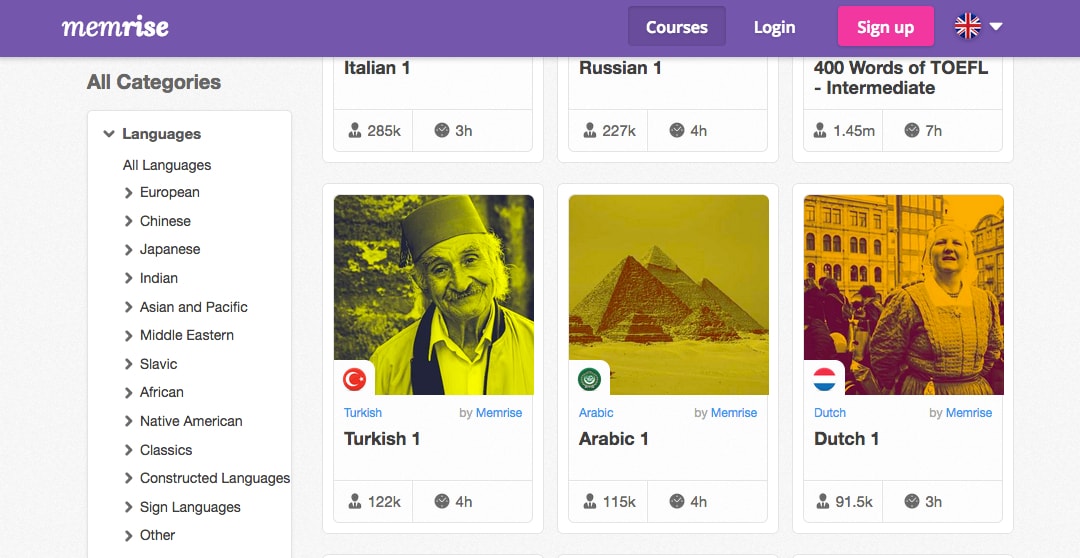
Task: Open the Turkish 1 course title
Action: pos(382,439)
